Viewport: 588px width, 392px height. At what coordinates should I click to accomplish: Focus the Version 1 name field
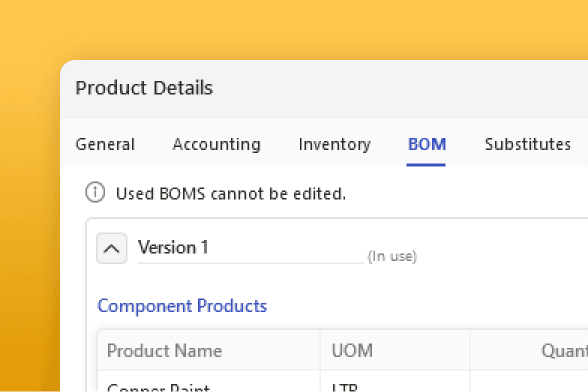click(251, 248)
